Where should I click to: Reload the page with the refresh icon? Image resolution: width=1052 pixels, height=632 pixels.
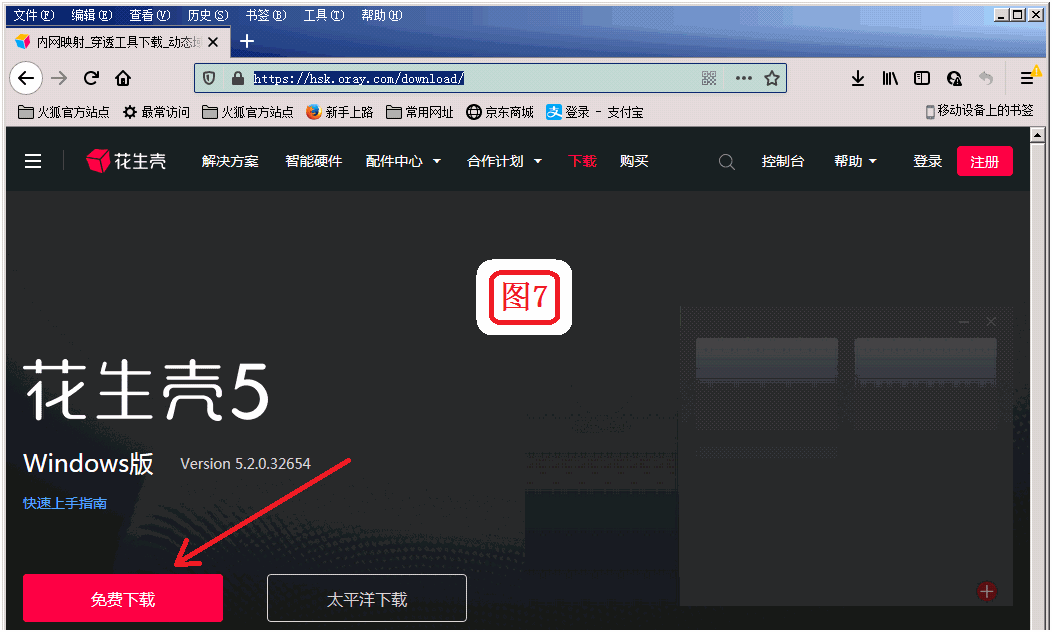click(91, 78)
